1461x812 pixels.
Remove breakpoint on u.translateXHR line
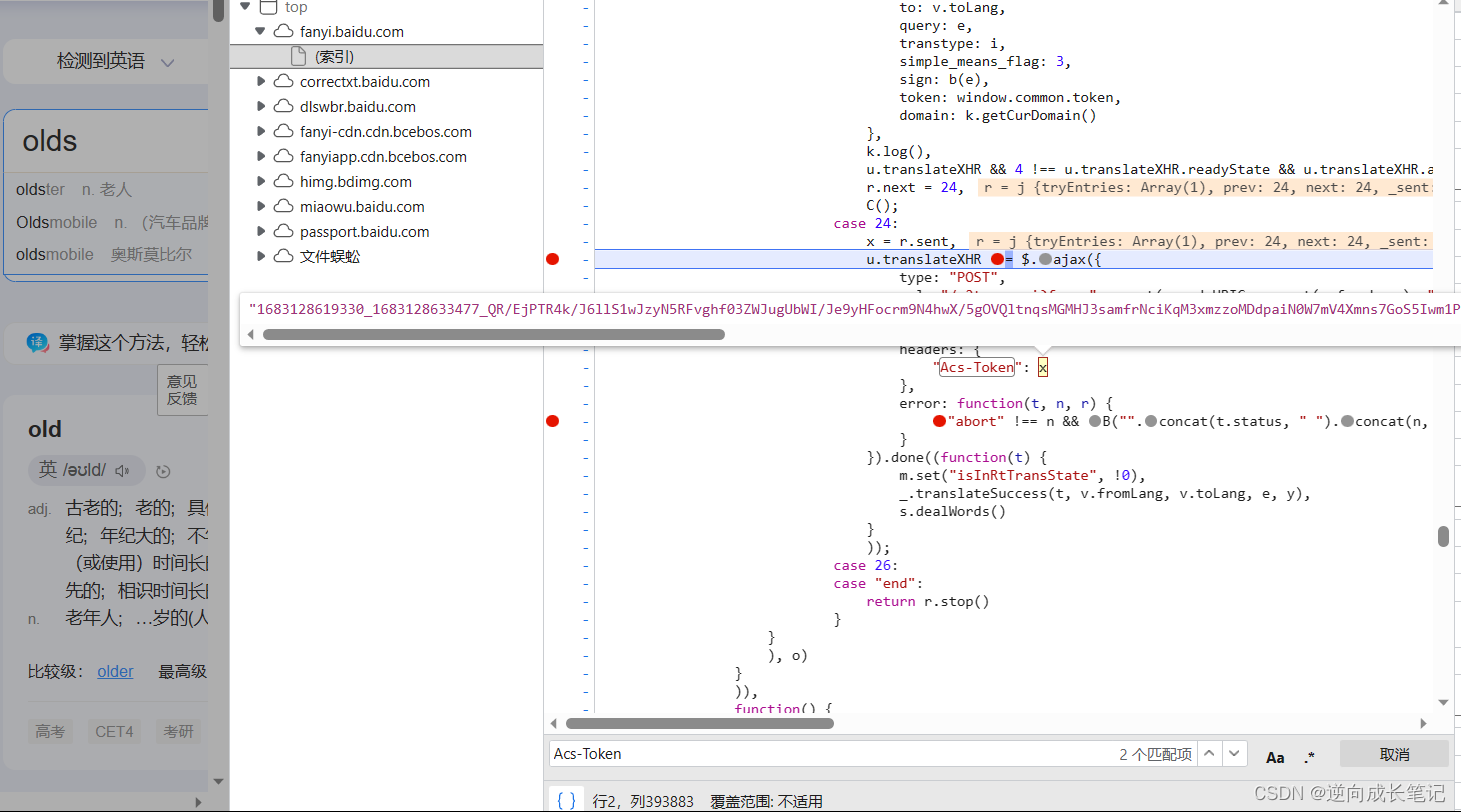coord(552,259)
